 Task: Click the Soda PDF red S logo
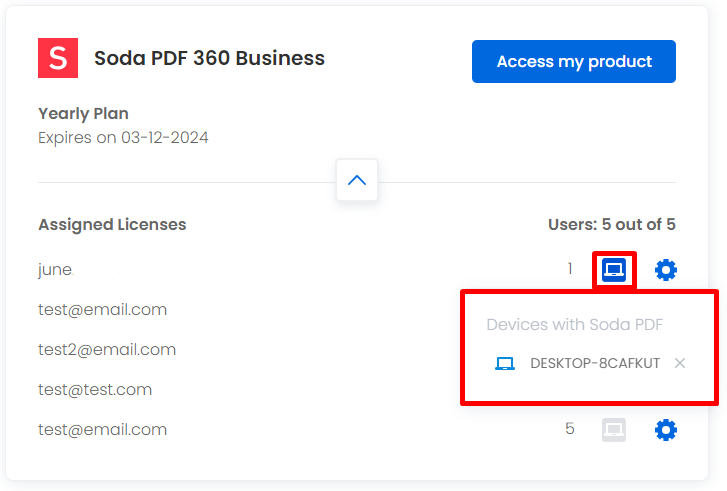pyautogui.click(x=58, y=58)
